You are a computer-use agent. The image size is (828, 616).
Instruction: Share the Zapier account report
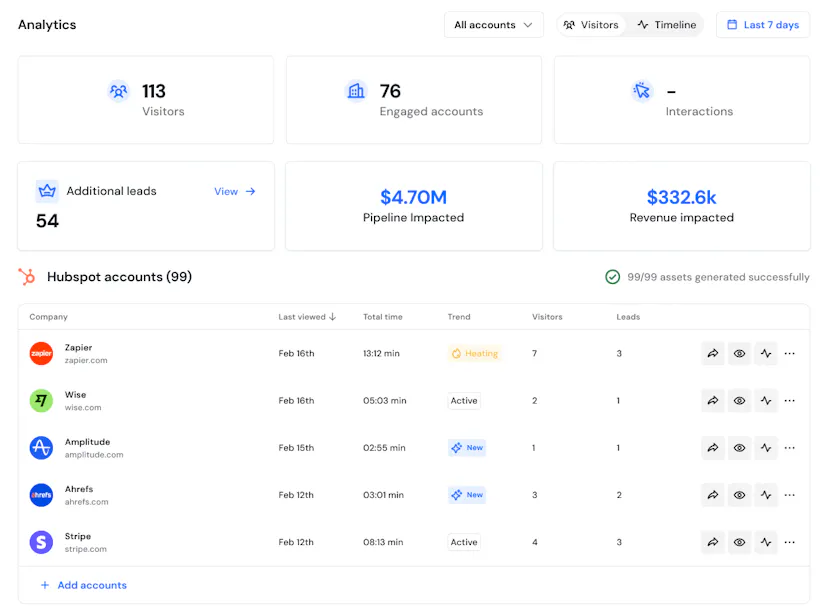[713, 353]
